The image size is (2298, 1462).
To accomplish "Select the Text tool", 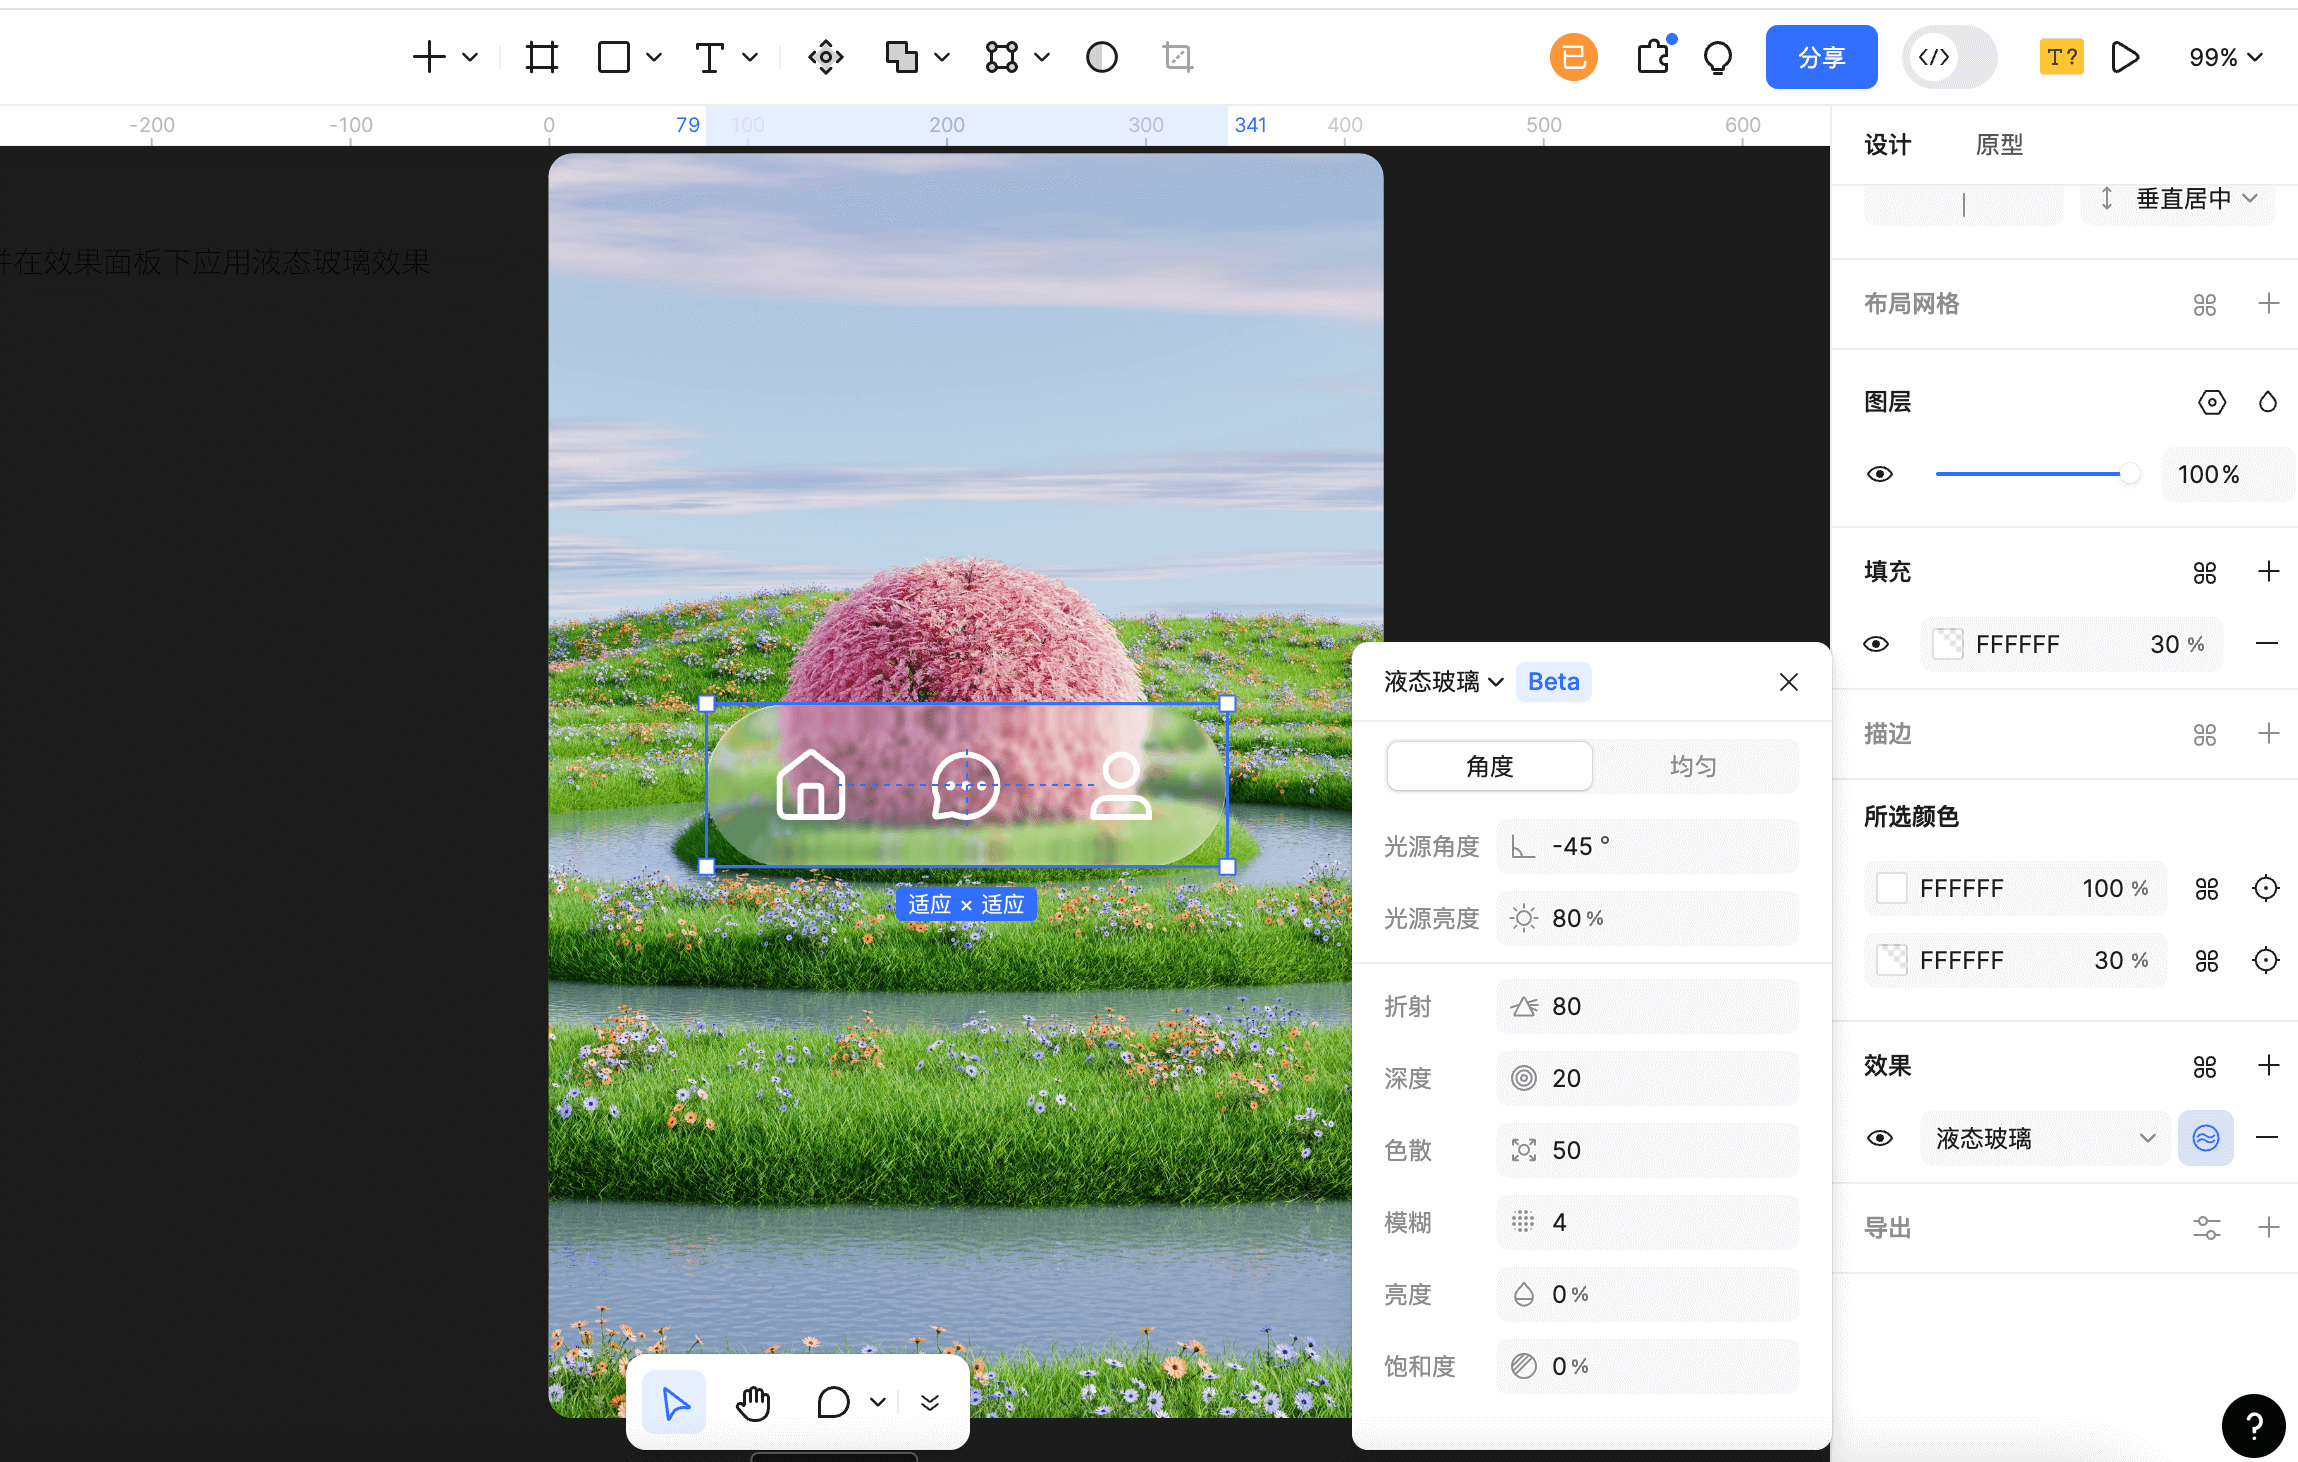I will coord(707,57).
